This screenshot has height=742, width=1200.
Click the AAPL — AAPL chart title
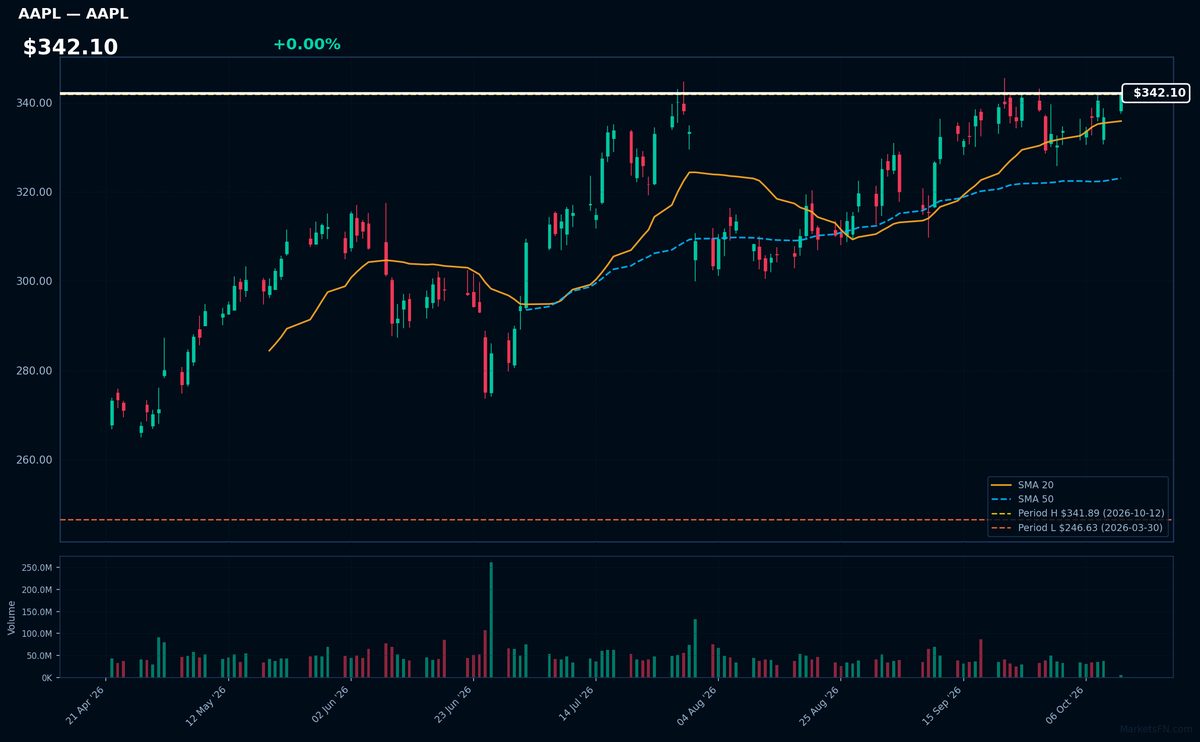click(73, 14)
